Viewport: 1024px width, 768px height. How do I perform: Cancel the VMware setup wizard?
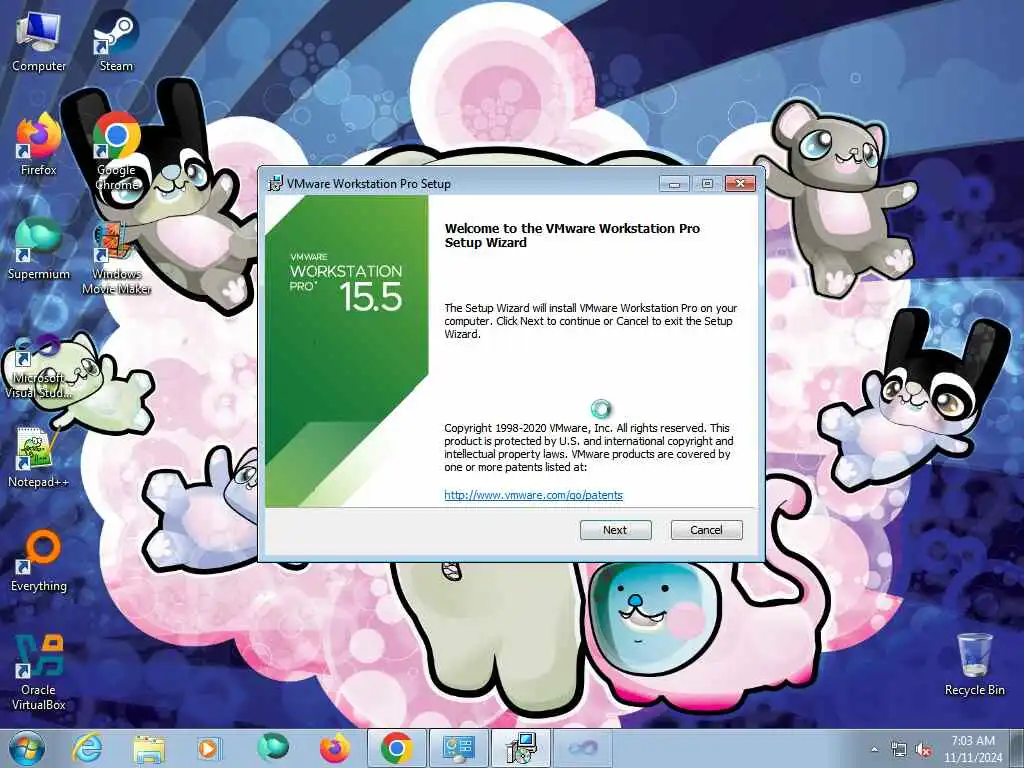[x=706, y=530]
